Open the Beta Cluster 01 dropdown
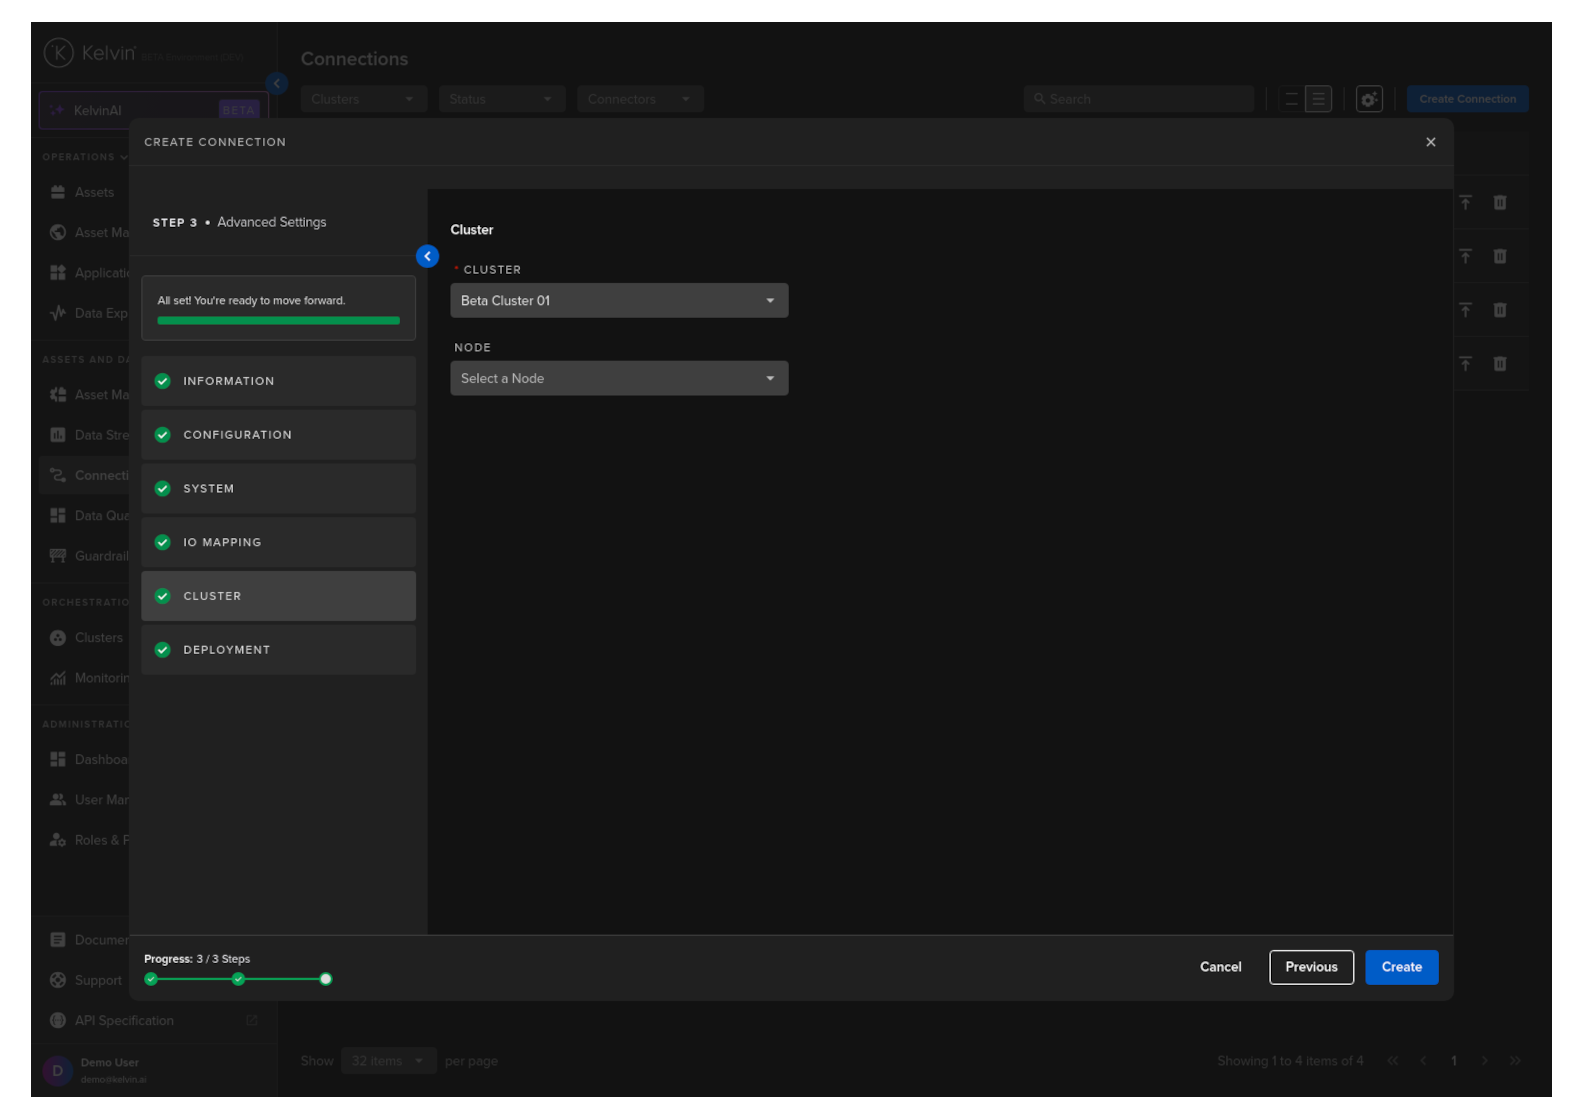 (x=618, y=301)
